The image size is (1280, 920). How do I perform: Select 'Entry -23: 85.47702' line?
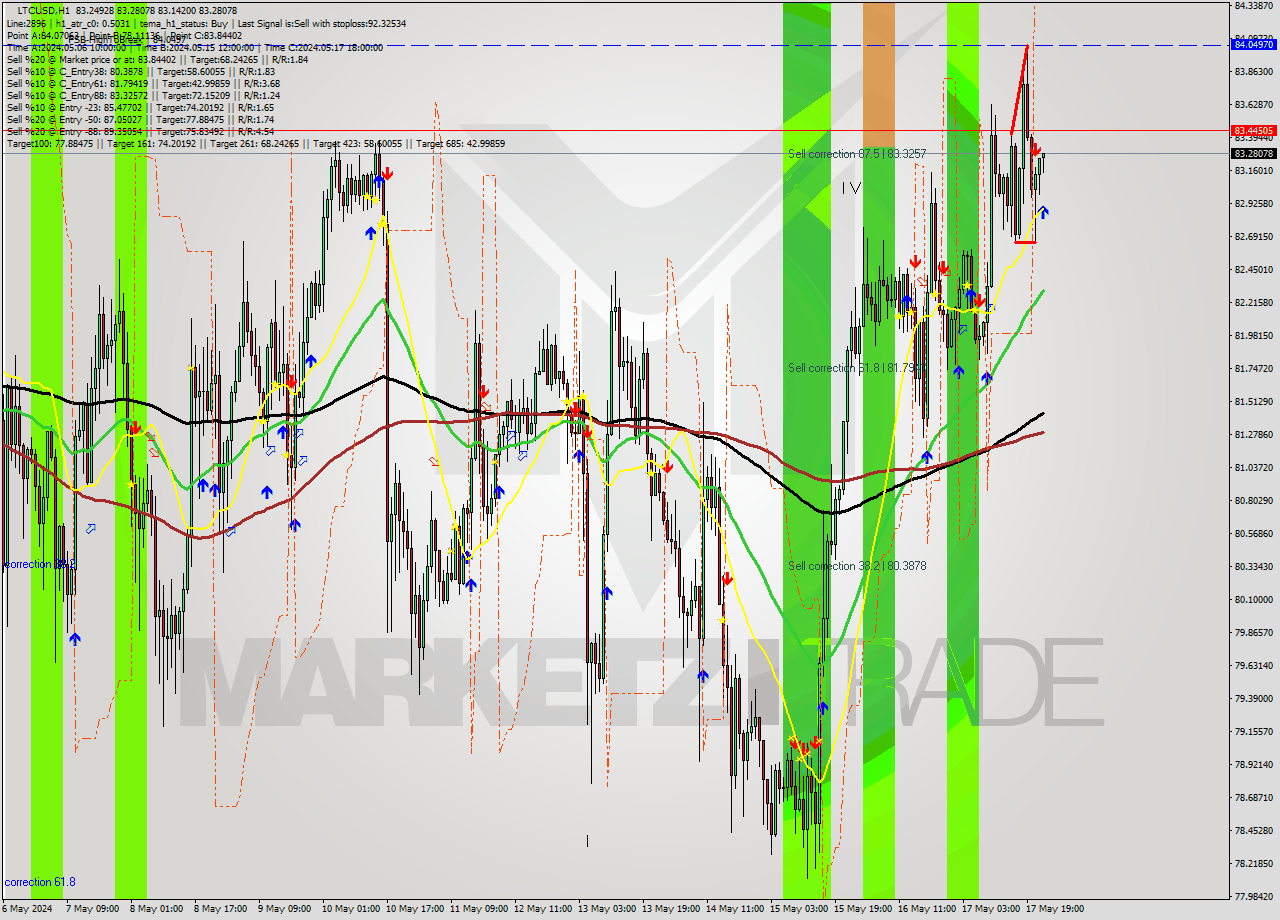[140, 107]
